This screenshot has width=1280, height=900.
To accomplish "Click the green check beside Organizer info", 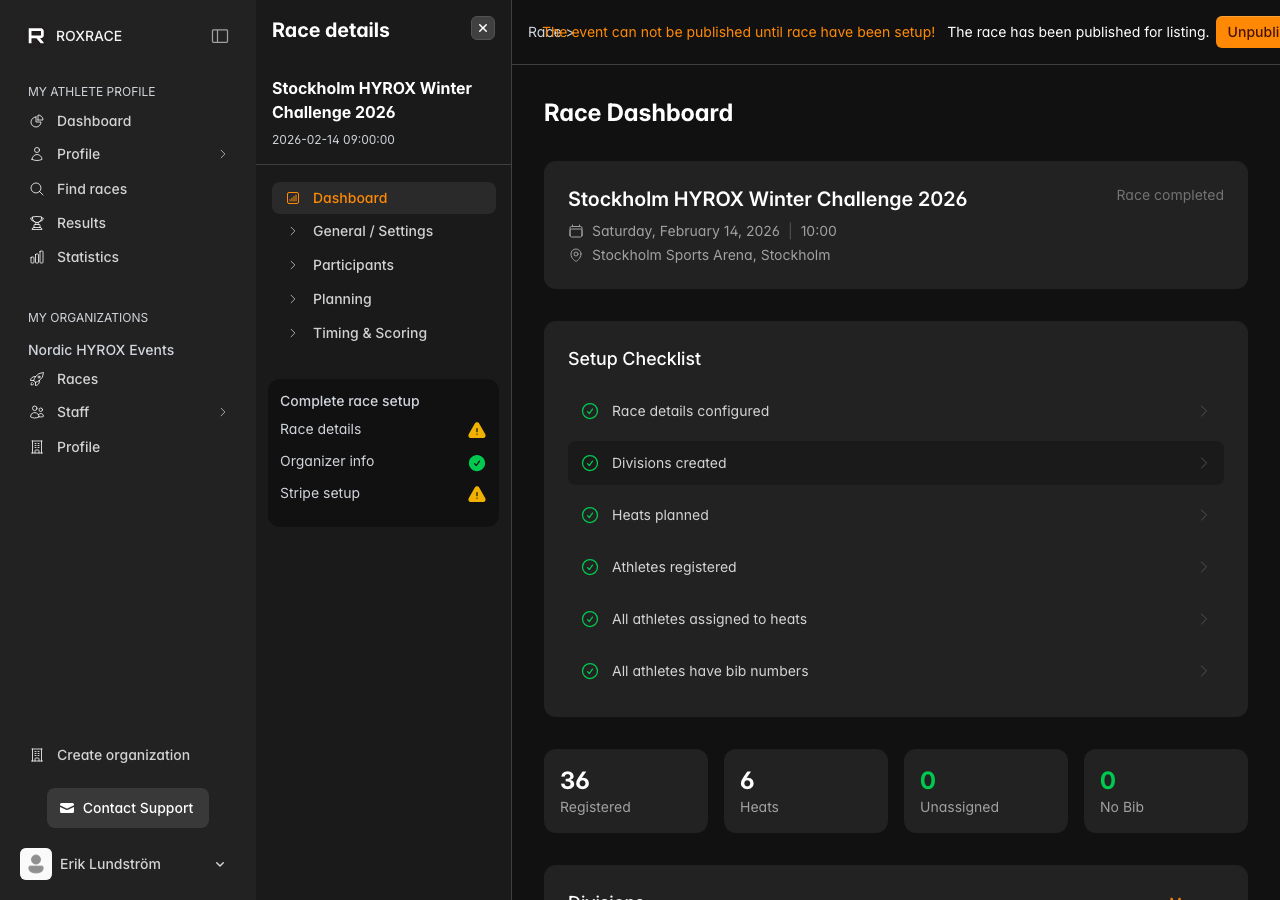I will click(477, 462).
